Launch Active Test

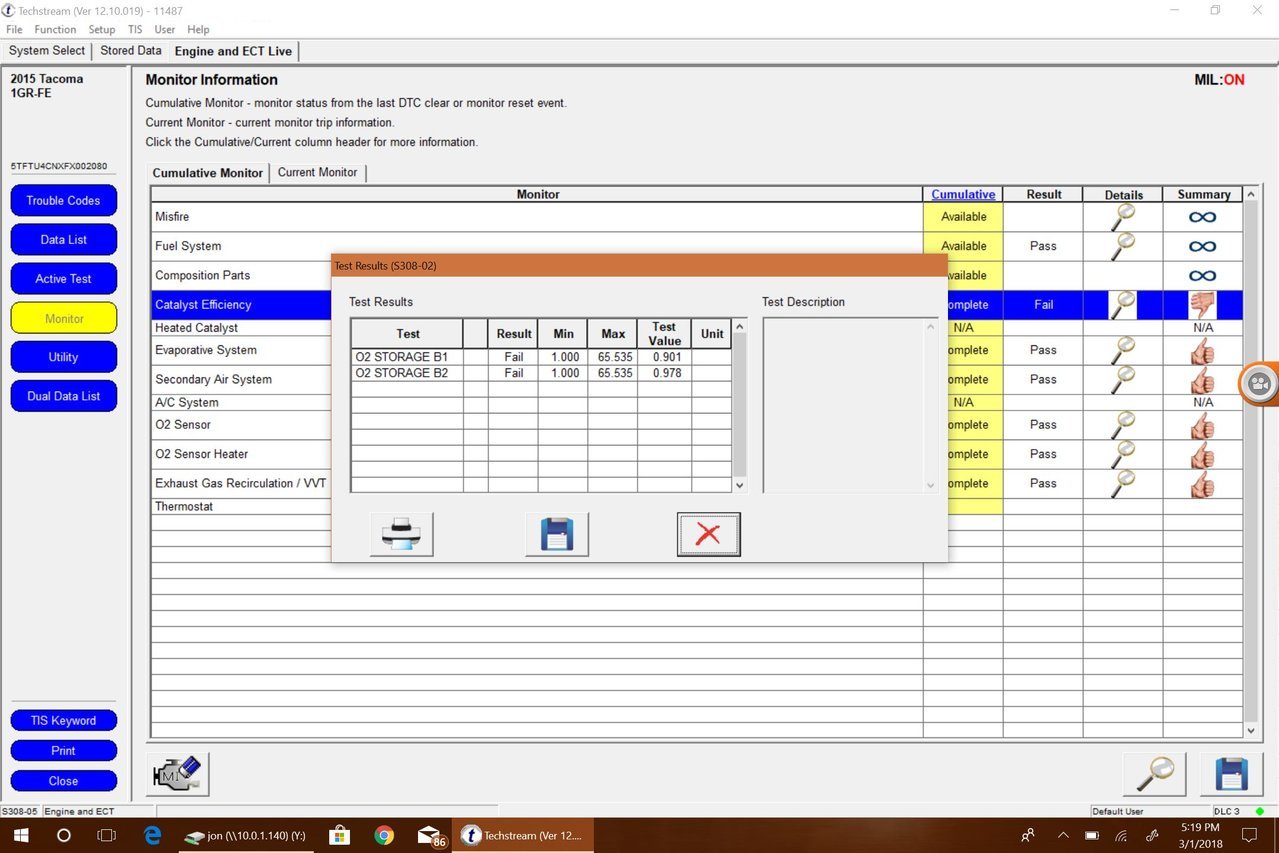[x=63, y=279]
